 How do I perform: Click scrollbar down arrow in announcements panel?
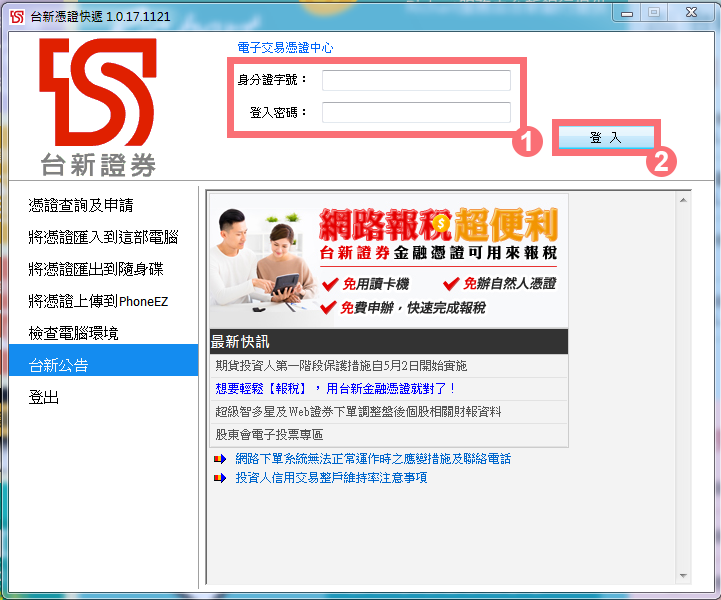tap(683, 576)
